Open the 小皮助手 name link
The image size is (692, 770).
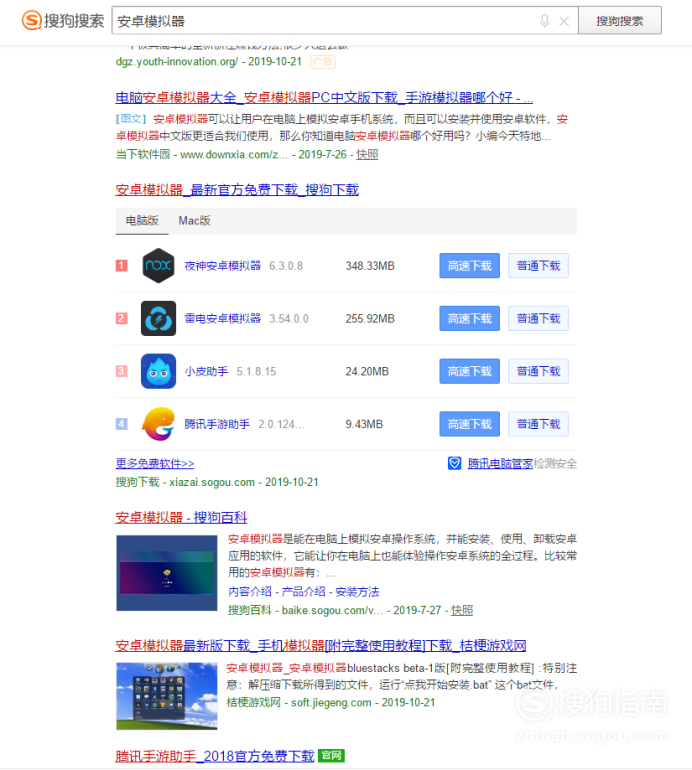[206, 371]
